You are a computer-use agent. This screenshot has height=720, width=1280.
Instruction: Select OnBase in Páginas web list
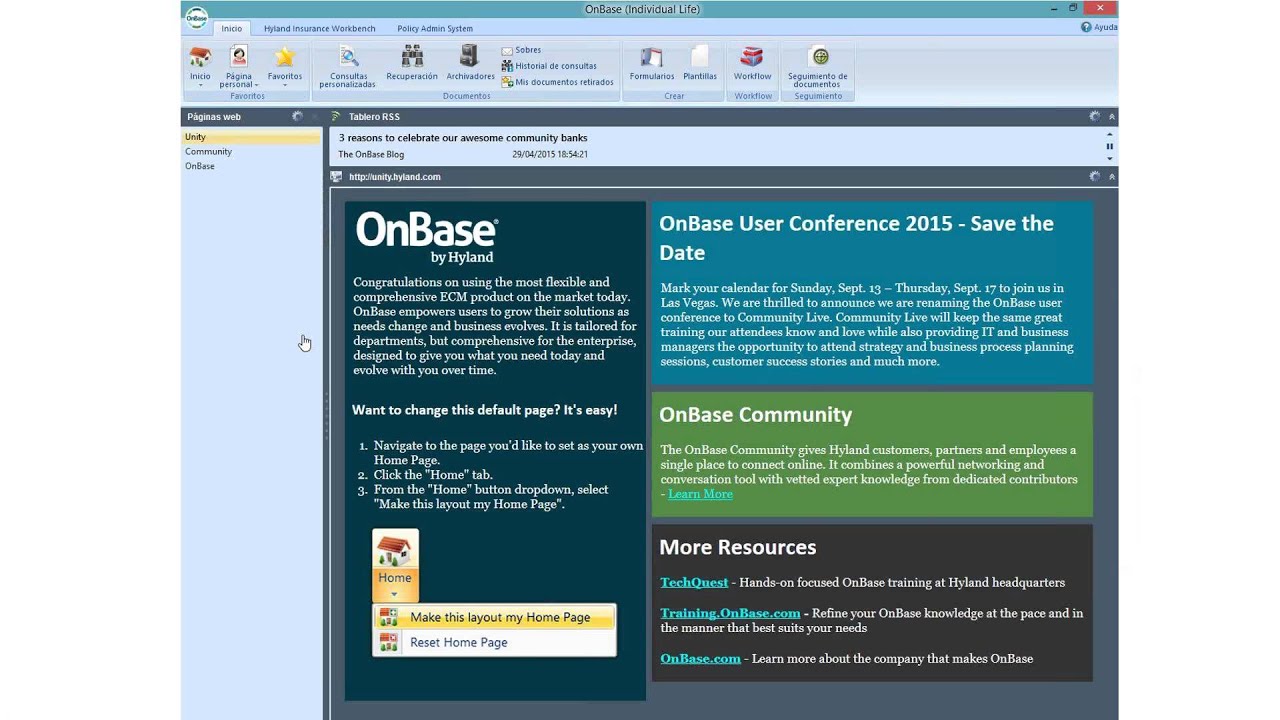[x=251, y=166]
